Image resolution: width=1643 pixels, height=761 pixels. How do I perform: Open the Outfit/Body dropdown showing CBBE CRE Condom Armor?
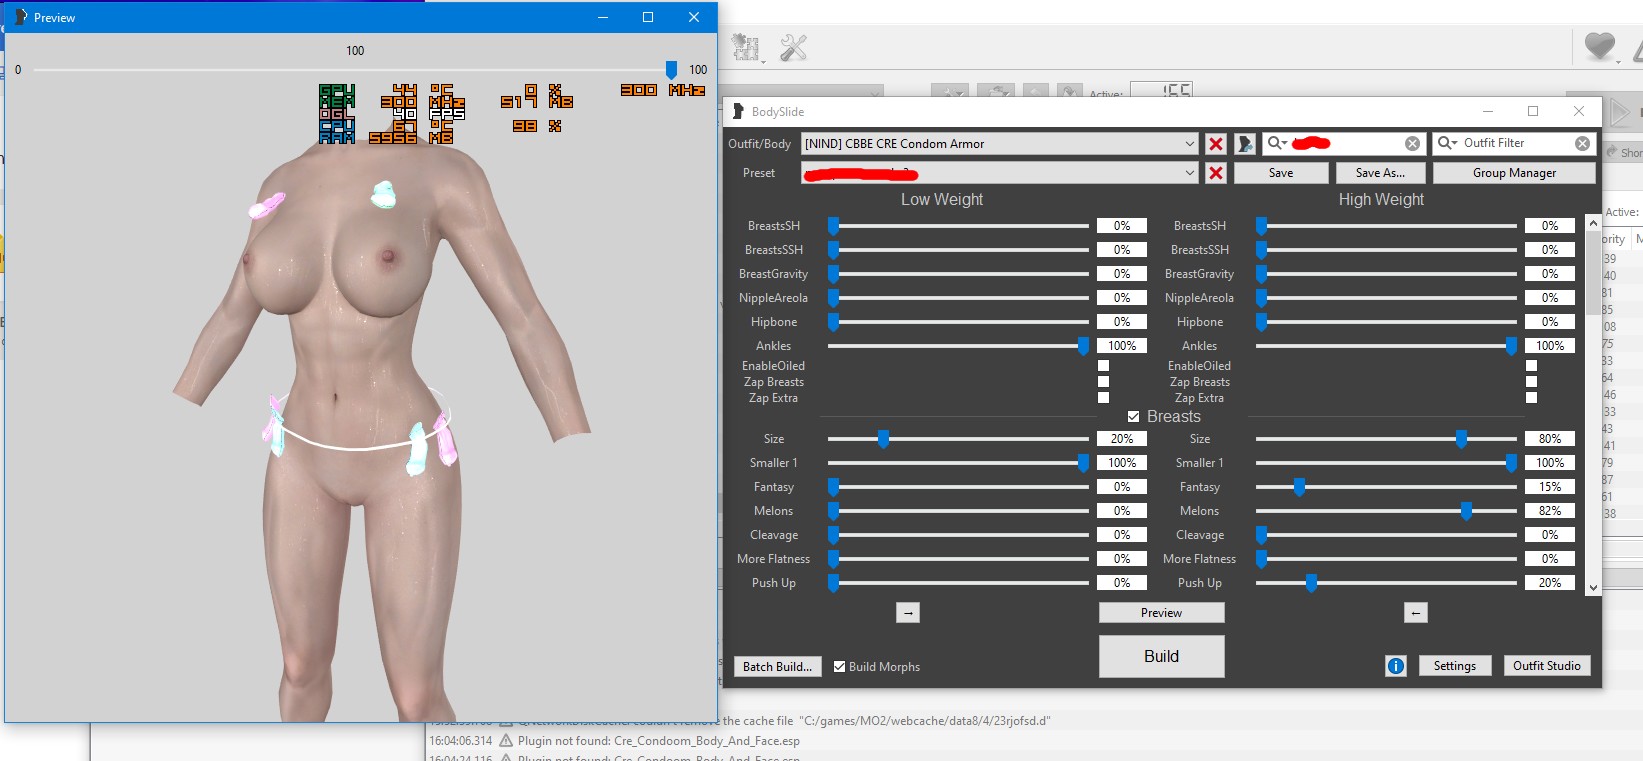(999, 144)
